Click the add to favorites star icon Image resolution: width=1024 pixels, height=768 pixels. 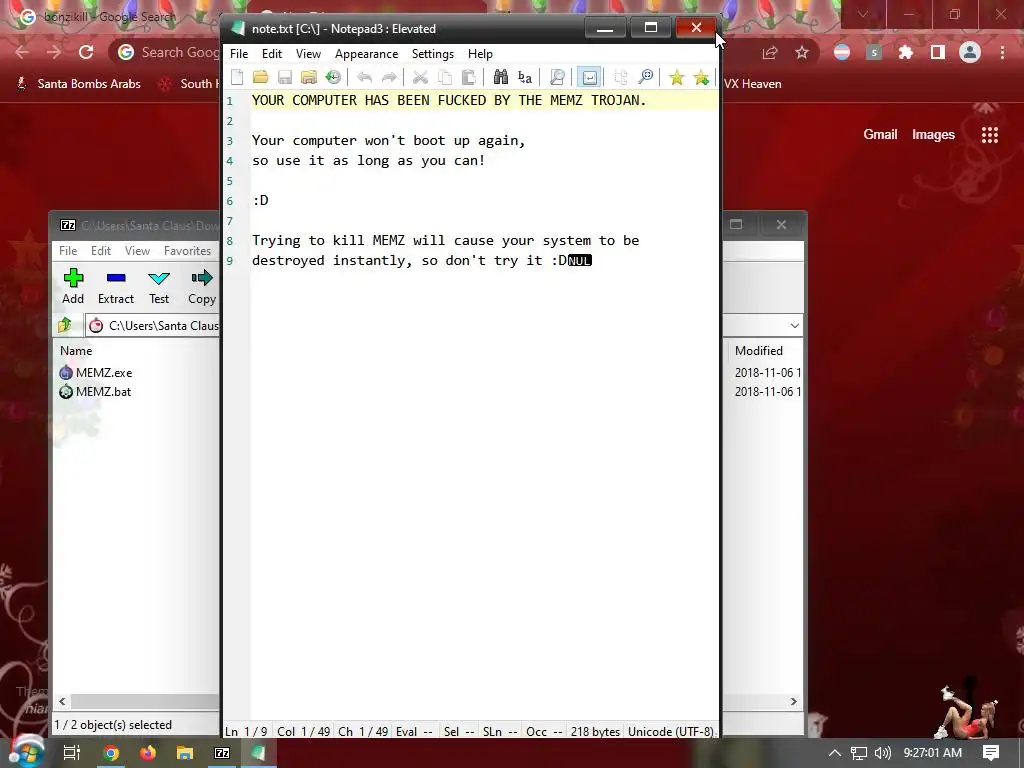coord(701,78)
